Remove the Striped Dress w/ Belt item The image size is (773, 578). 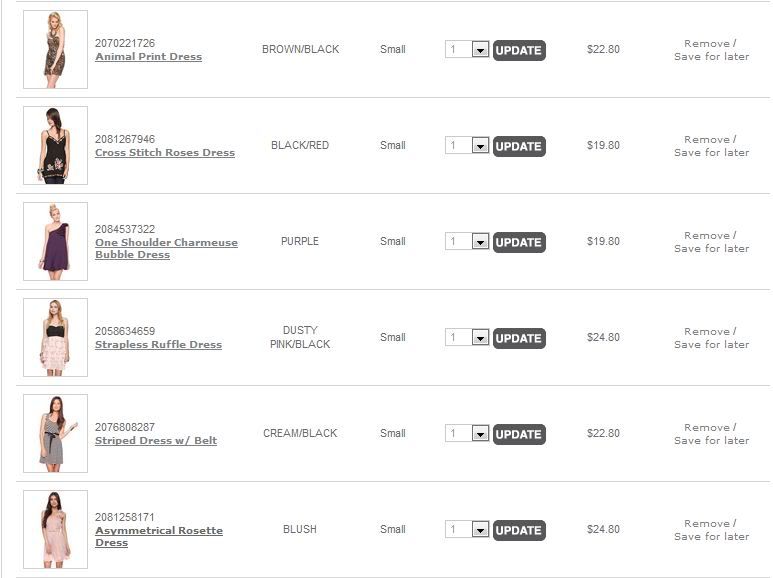pyautogui.click(x=707, y=427)
